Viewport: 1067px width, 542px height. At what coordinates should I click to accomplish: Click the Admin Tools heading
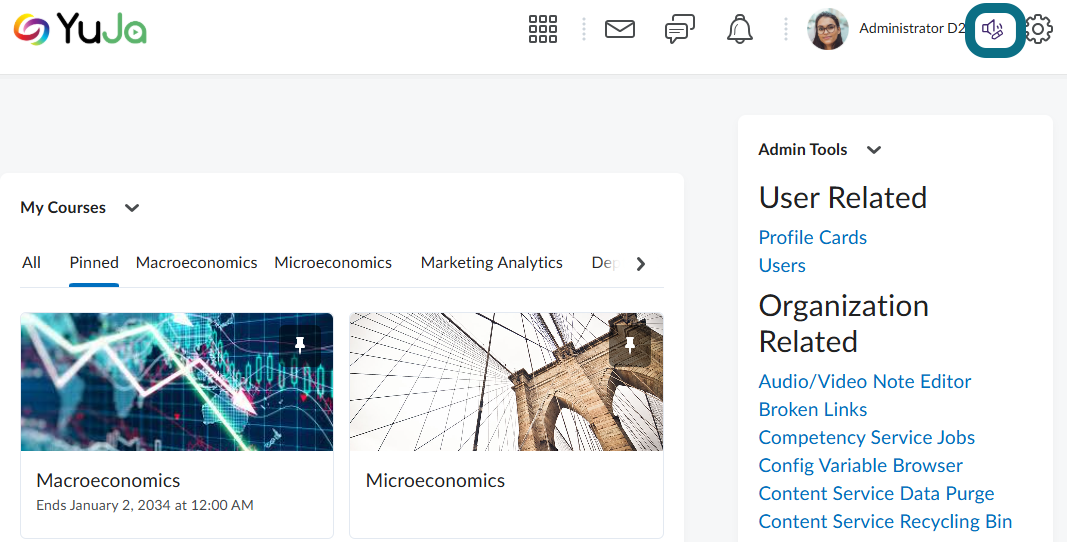coord(803,150)
